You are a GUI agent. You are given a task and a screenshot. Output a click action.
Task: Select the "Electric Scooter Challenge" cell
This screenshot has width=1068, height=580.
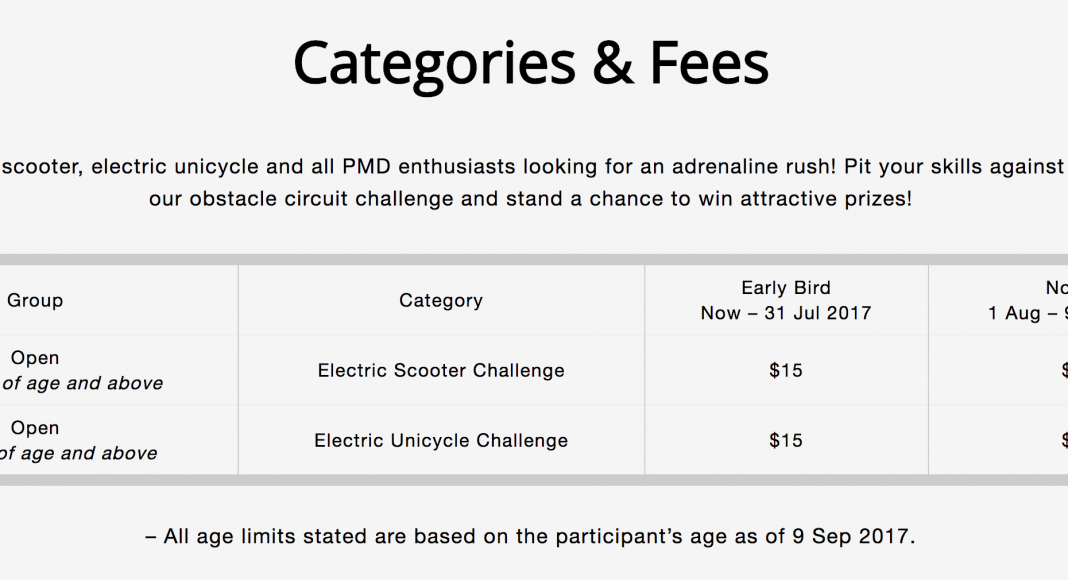tap(441, 370)
